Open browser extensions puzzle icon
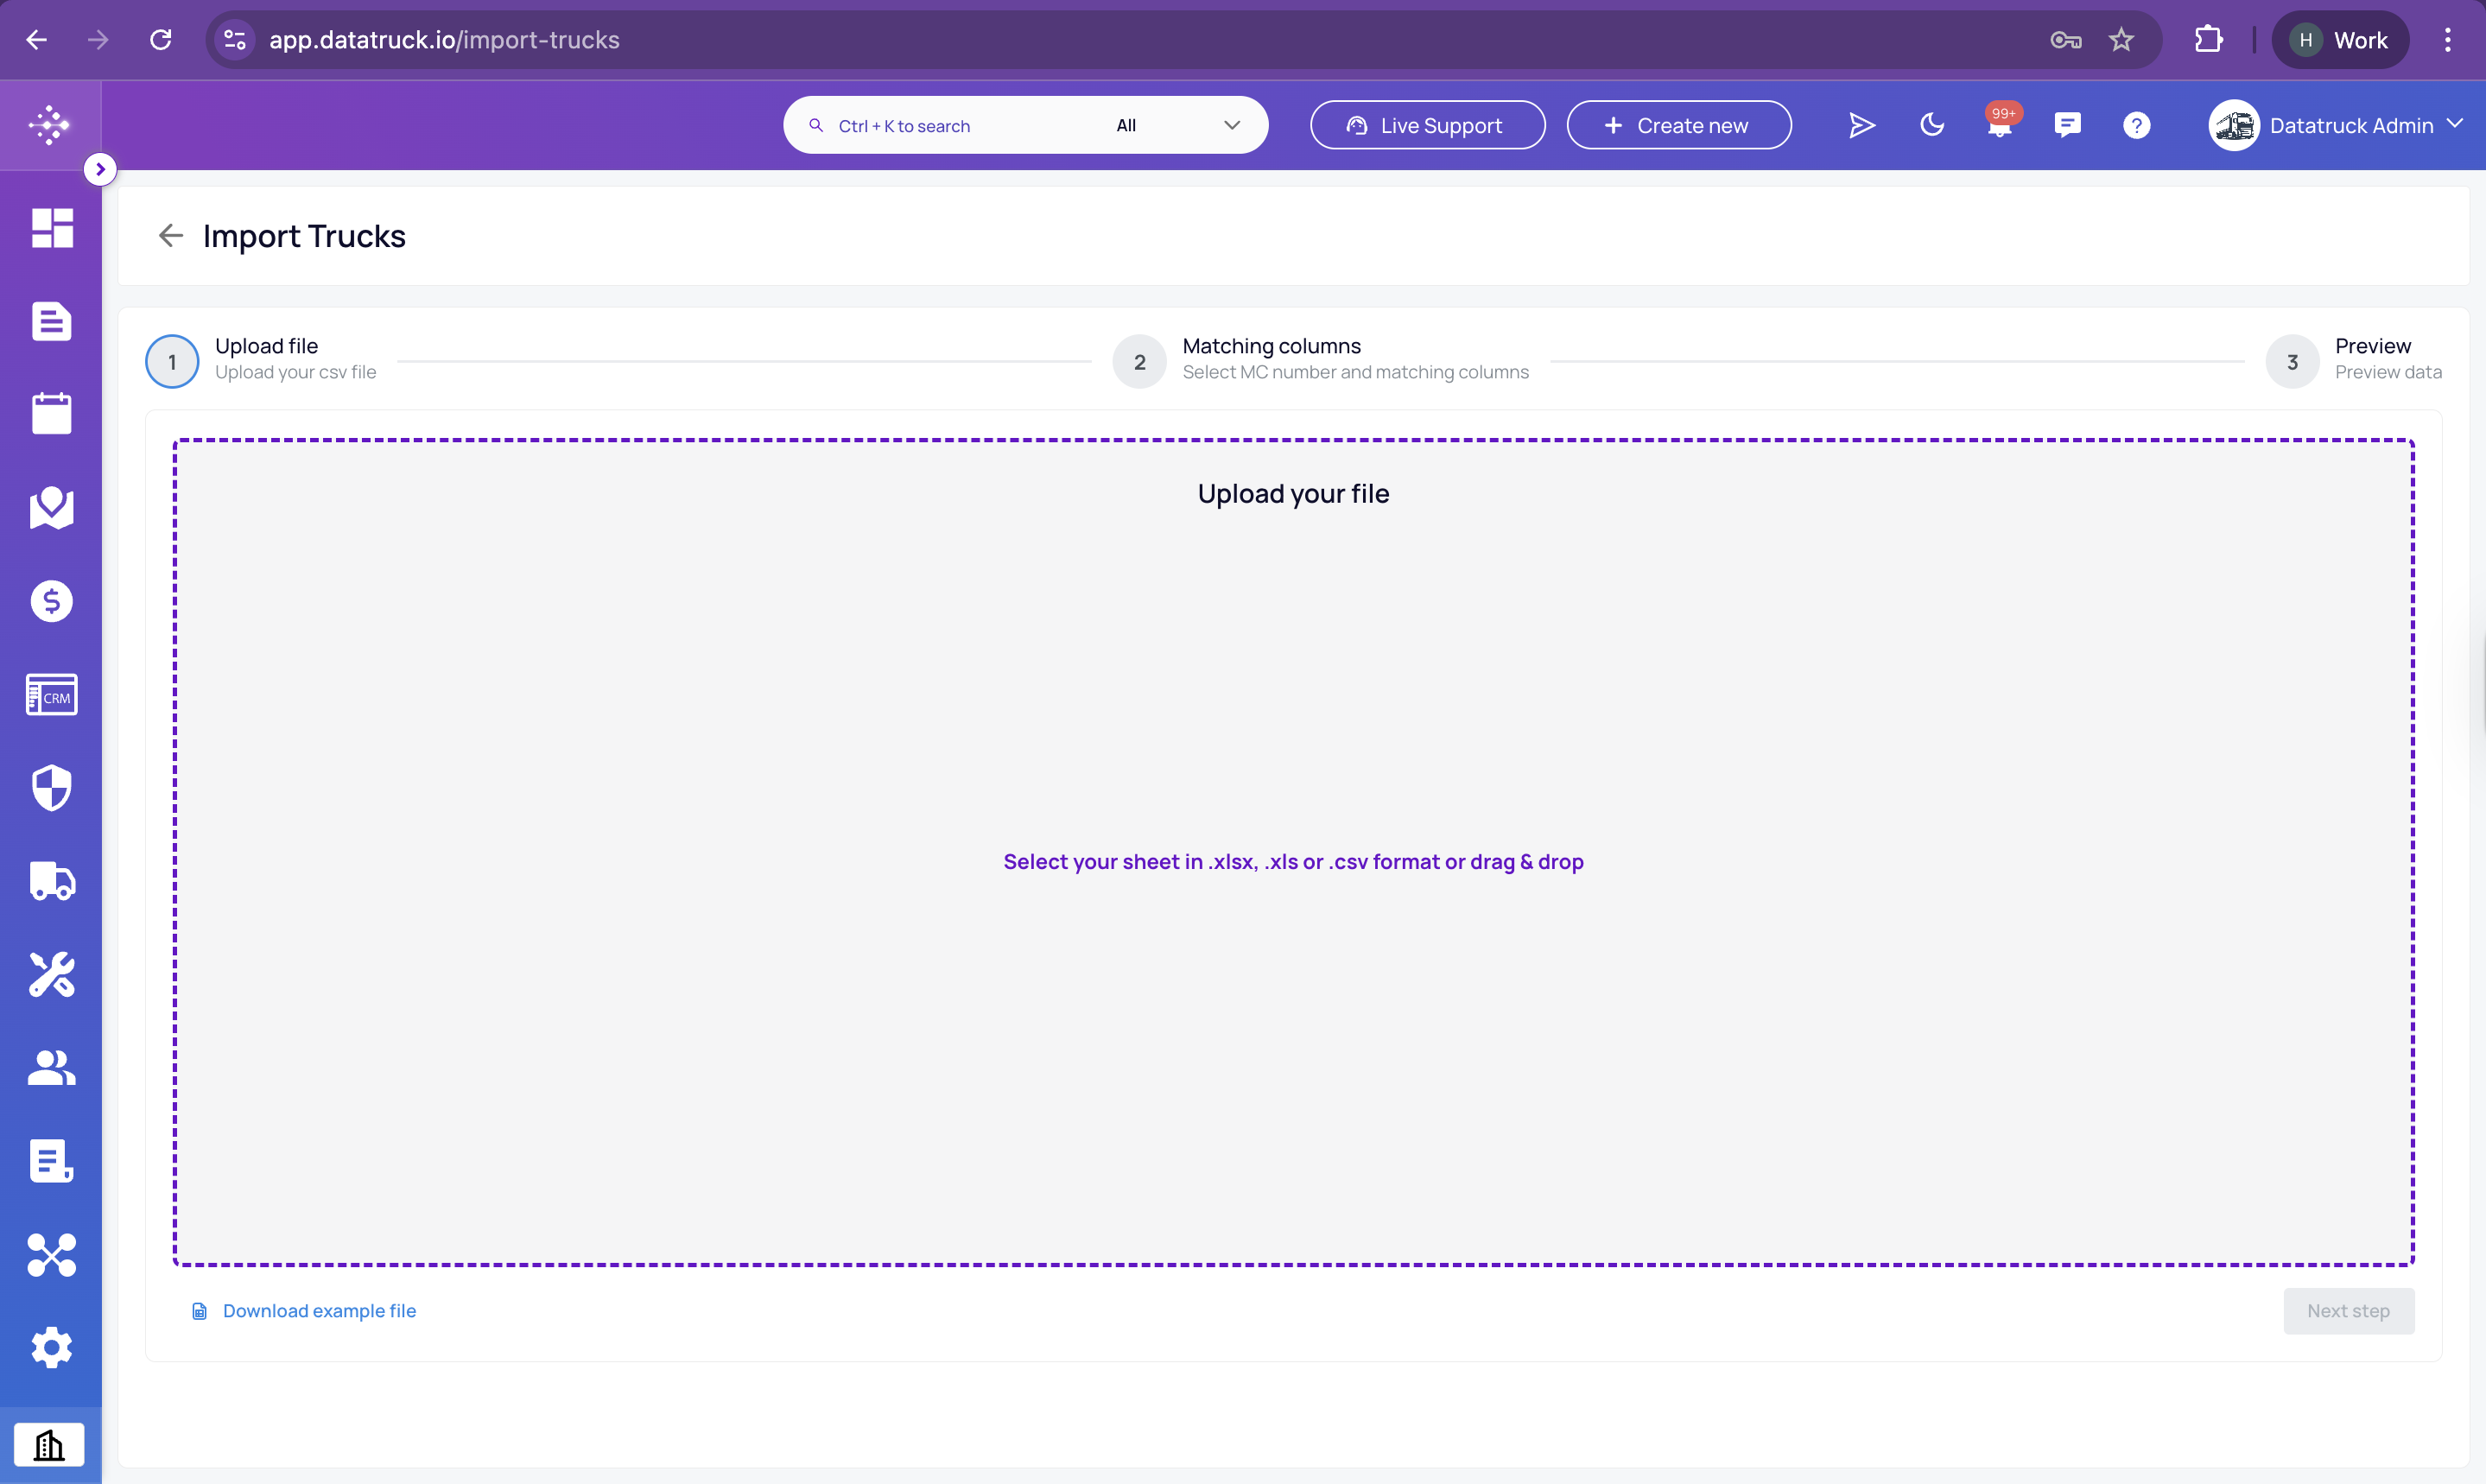2486x1484 pixels. pyautogui.click(x=2208, y=40)
